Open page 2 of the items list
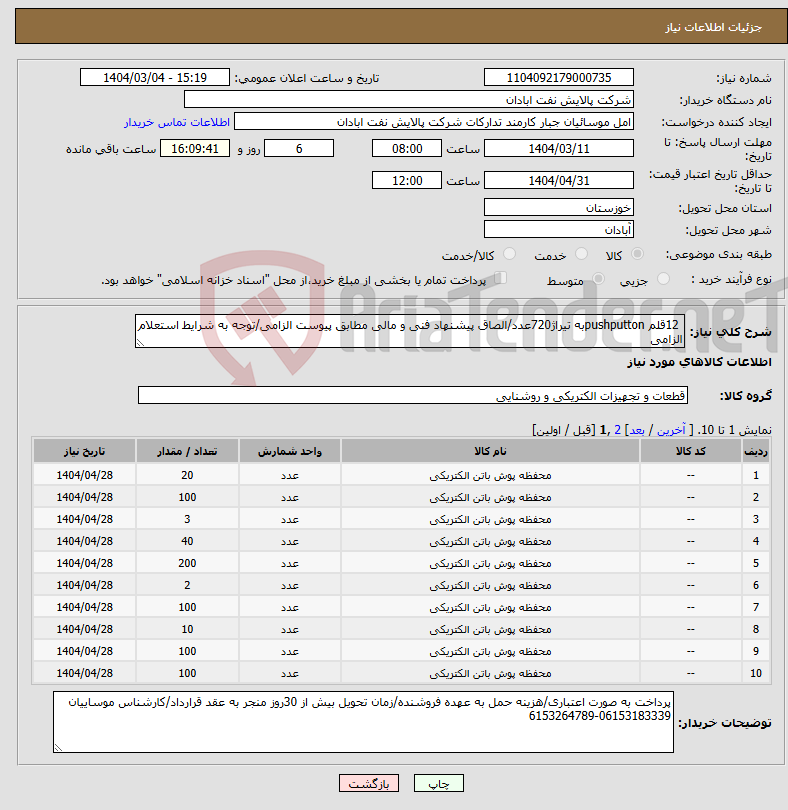788x810 pixels. 617,430
